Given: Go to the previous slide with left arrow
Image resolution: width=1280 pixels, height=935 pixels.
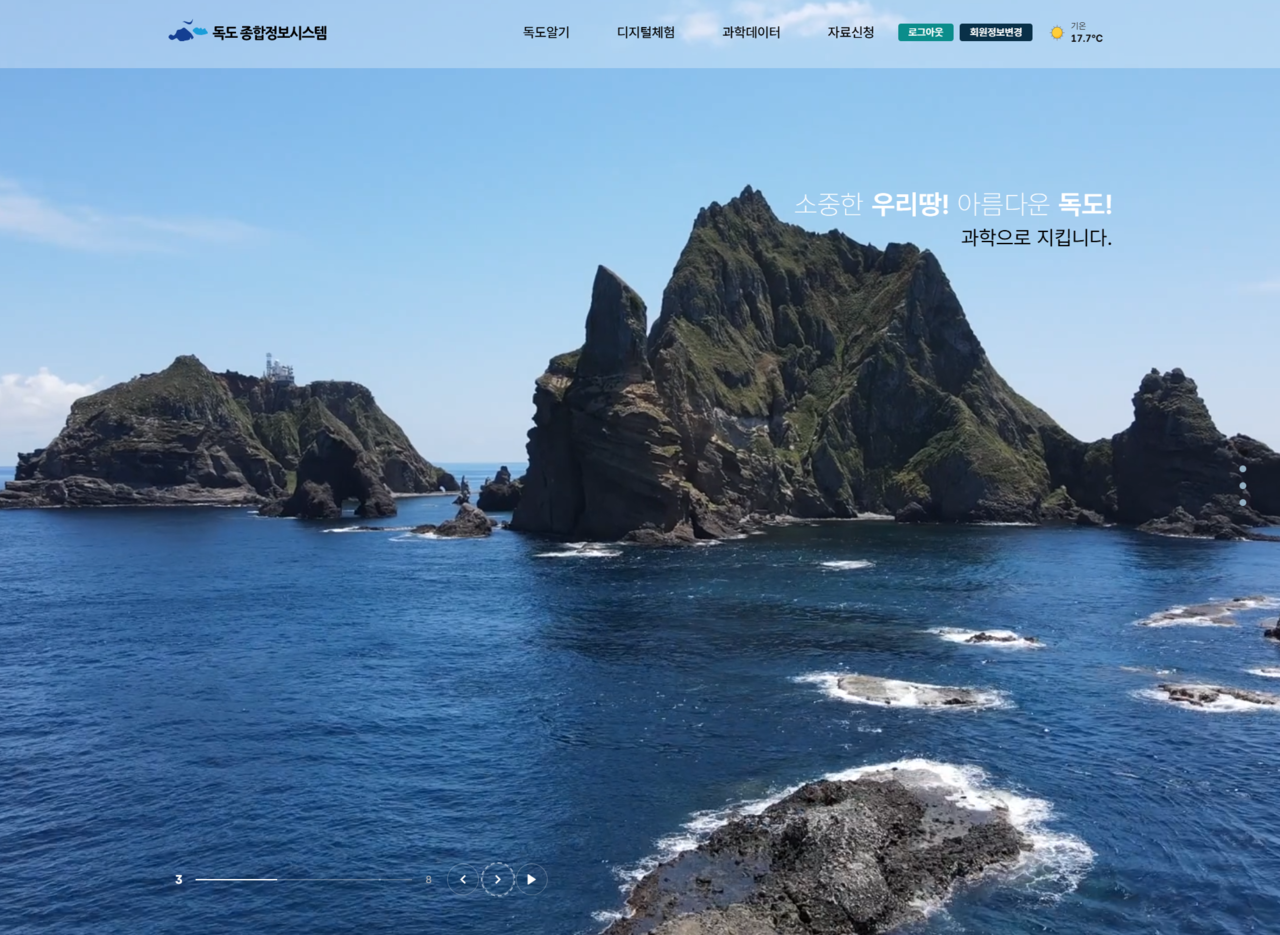Looking at the screenshot, I should tap(463, 880).
